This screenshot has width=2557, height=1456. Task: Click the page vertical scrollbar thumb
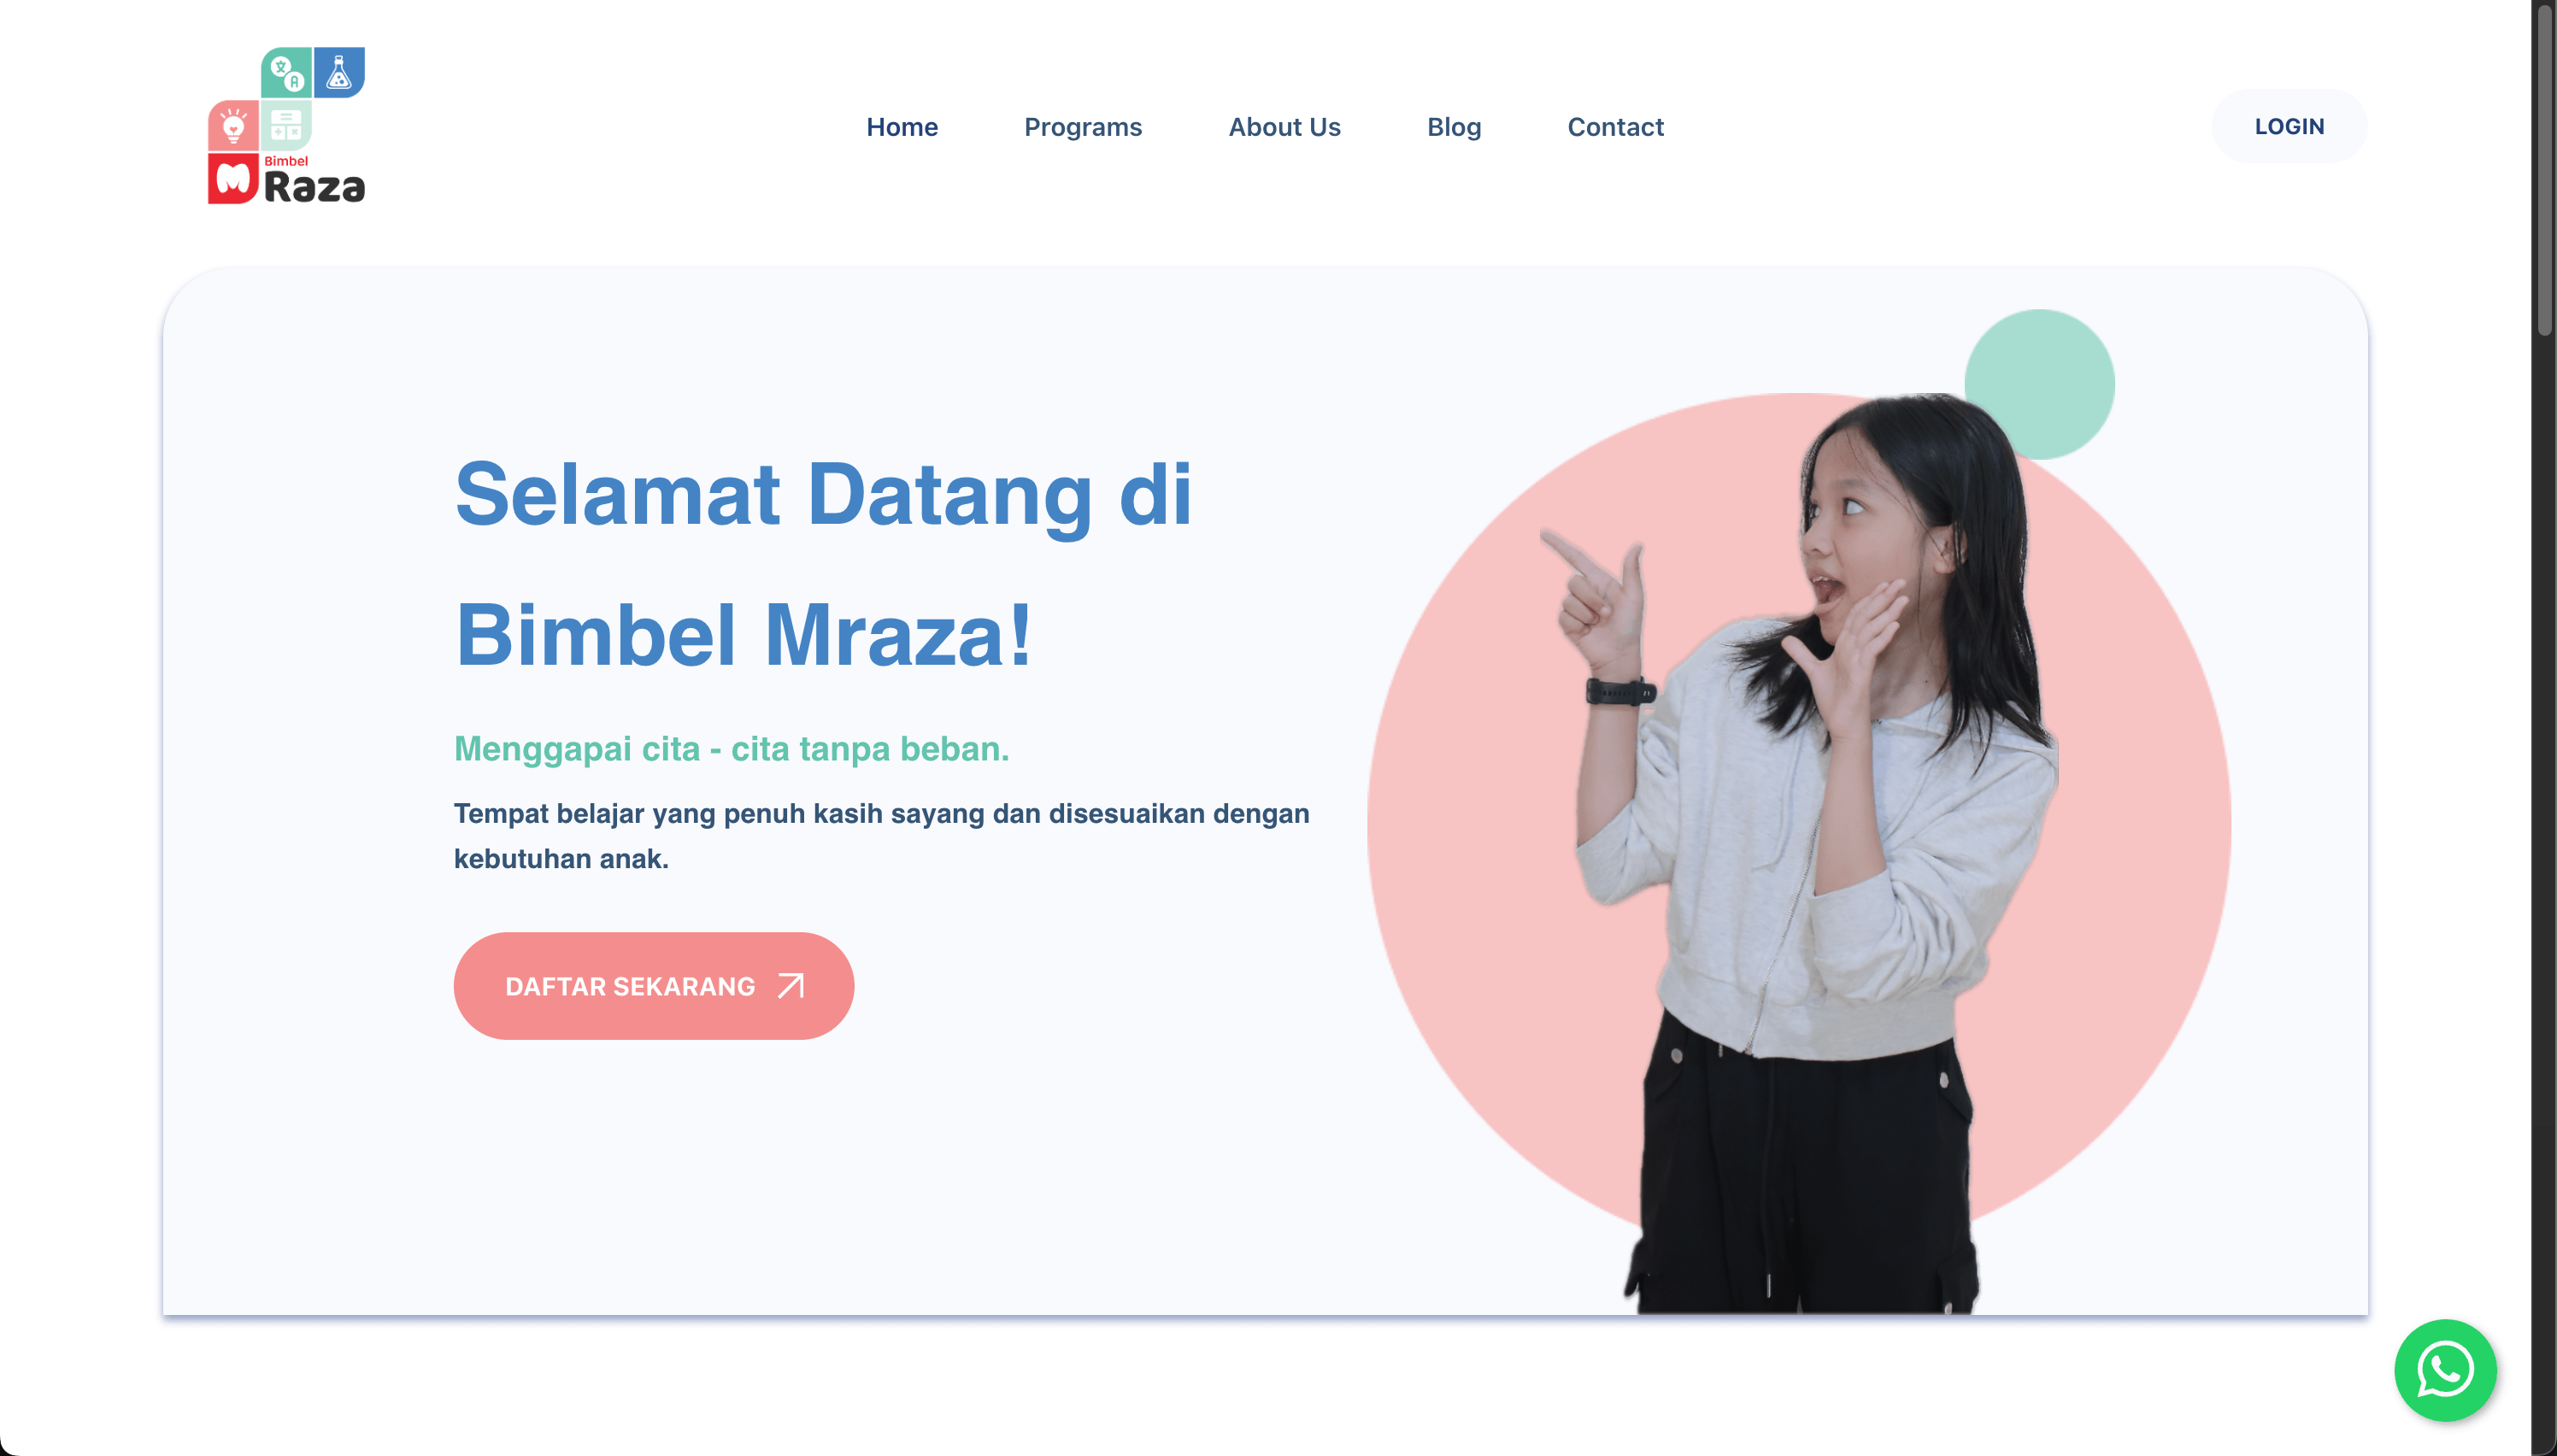point(2544,170)
